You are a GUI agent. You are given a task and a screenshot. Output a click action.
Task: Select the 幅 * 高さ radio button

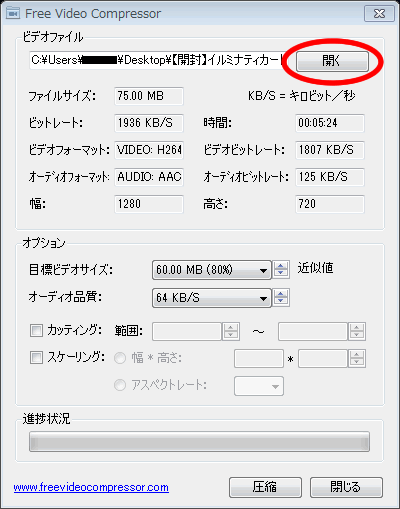point(120,358)
